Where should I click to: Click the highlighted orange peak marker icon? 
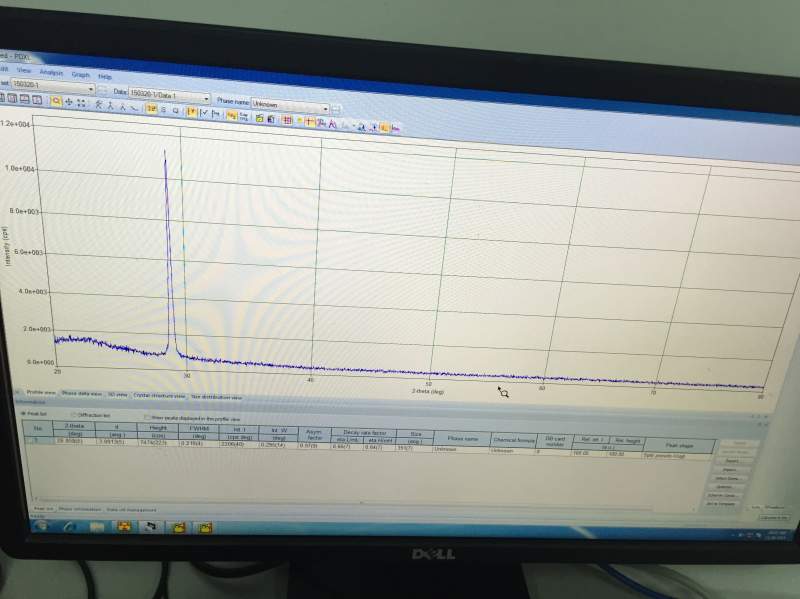coord(192,111)
